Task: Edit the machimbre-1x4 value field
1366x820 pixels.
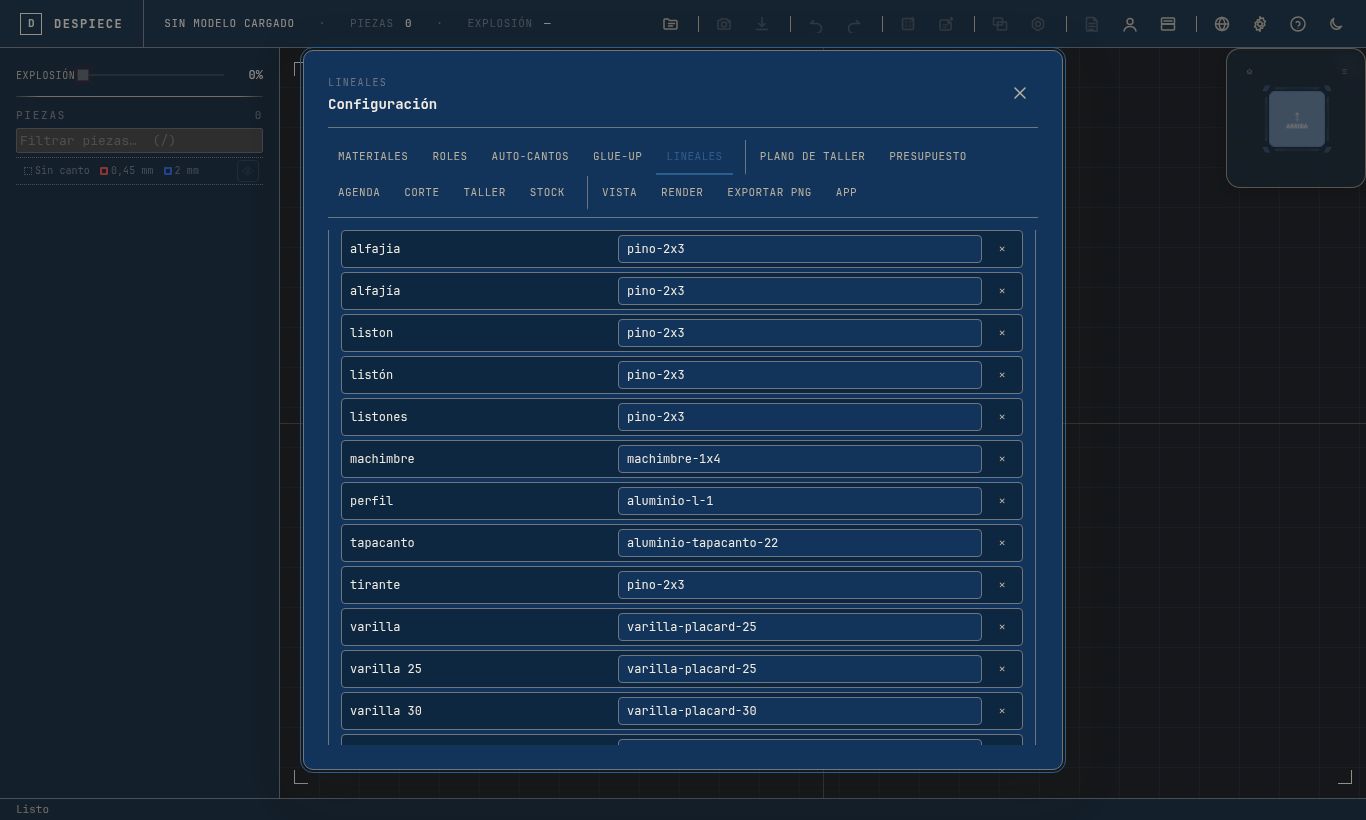Action: [x=800, y=459]
